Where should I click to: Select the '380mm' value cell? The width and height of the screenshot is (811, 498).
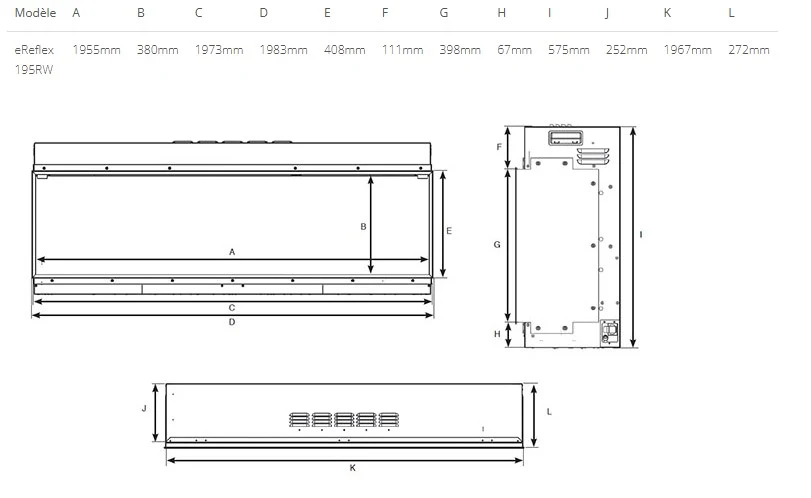(x=158, y=50)
